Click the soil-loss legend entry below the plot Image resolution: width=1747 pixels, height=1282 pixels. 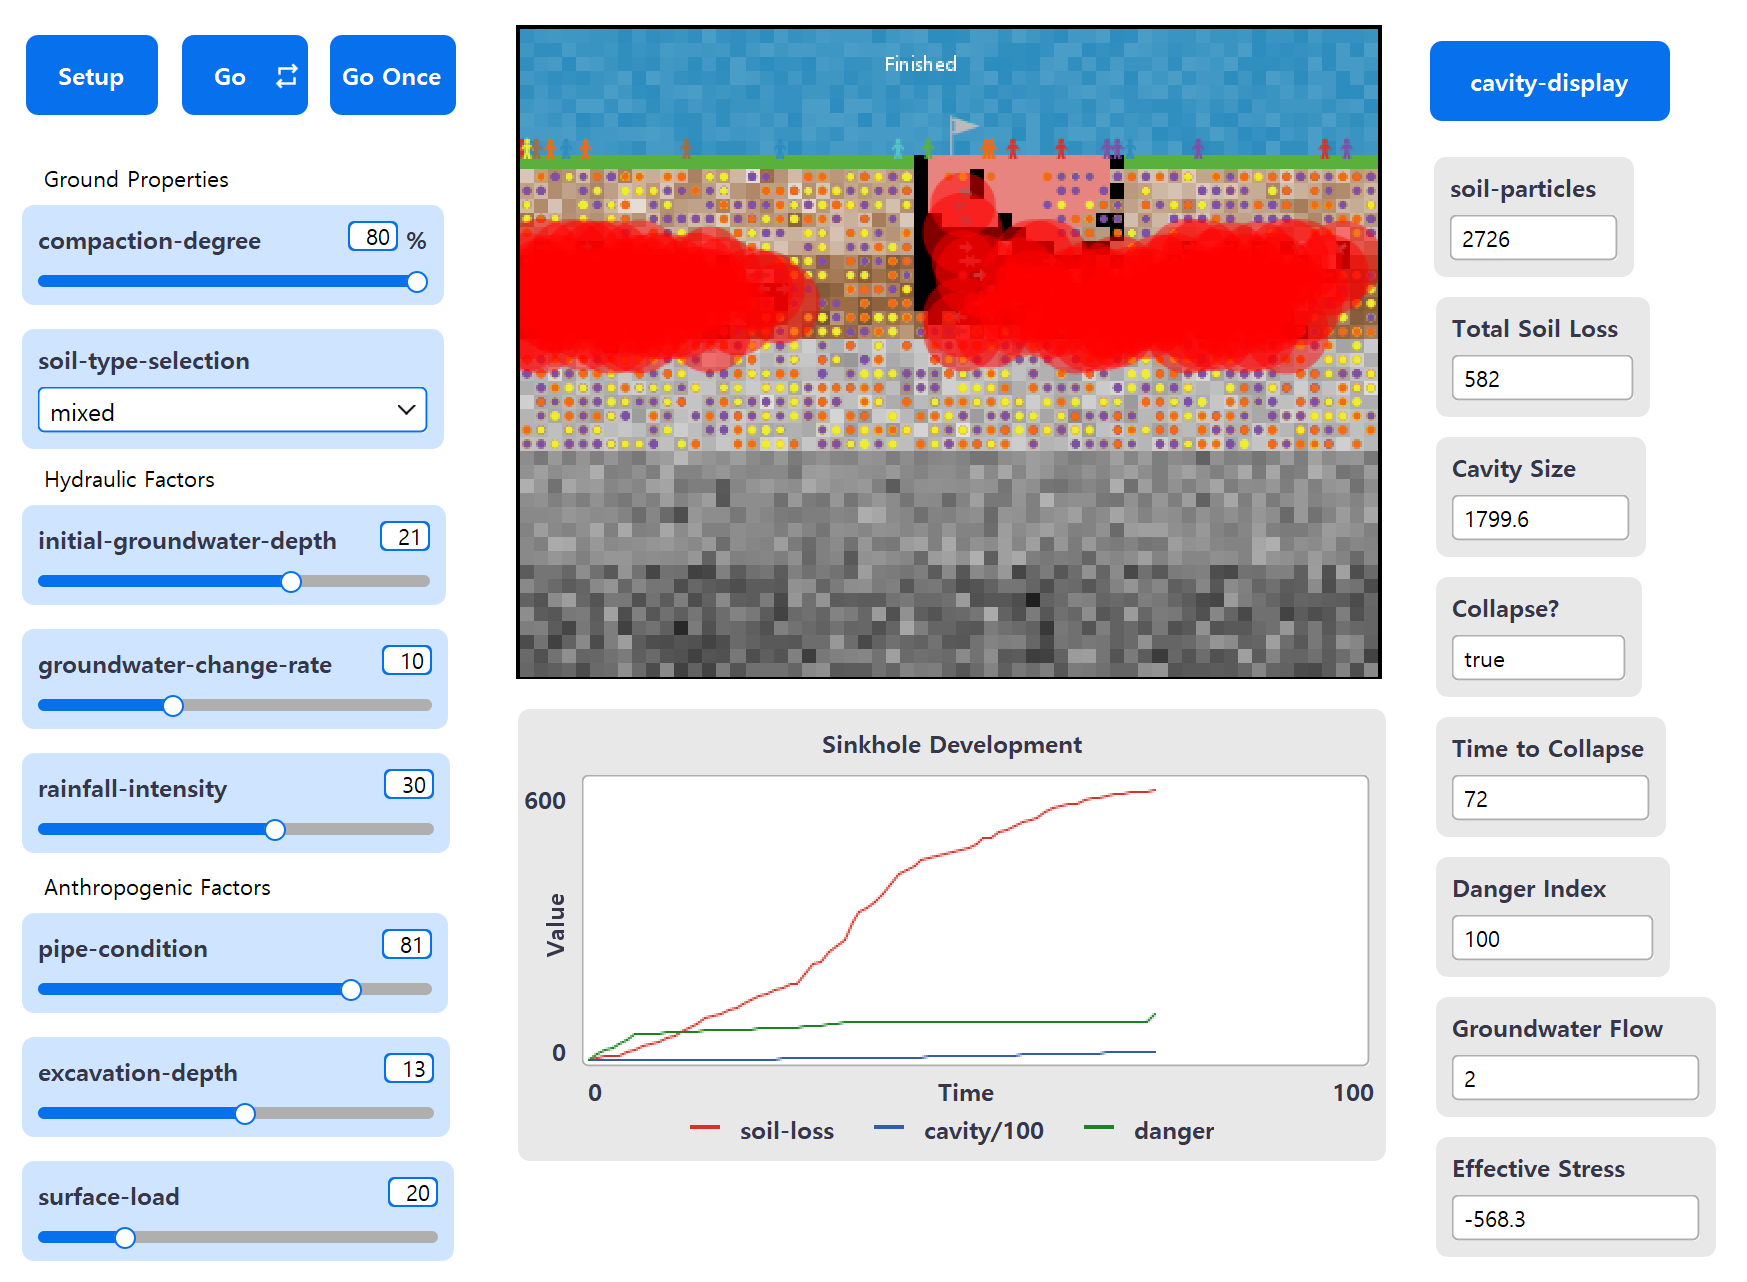(x=786, y=1131)
